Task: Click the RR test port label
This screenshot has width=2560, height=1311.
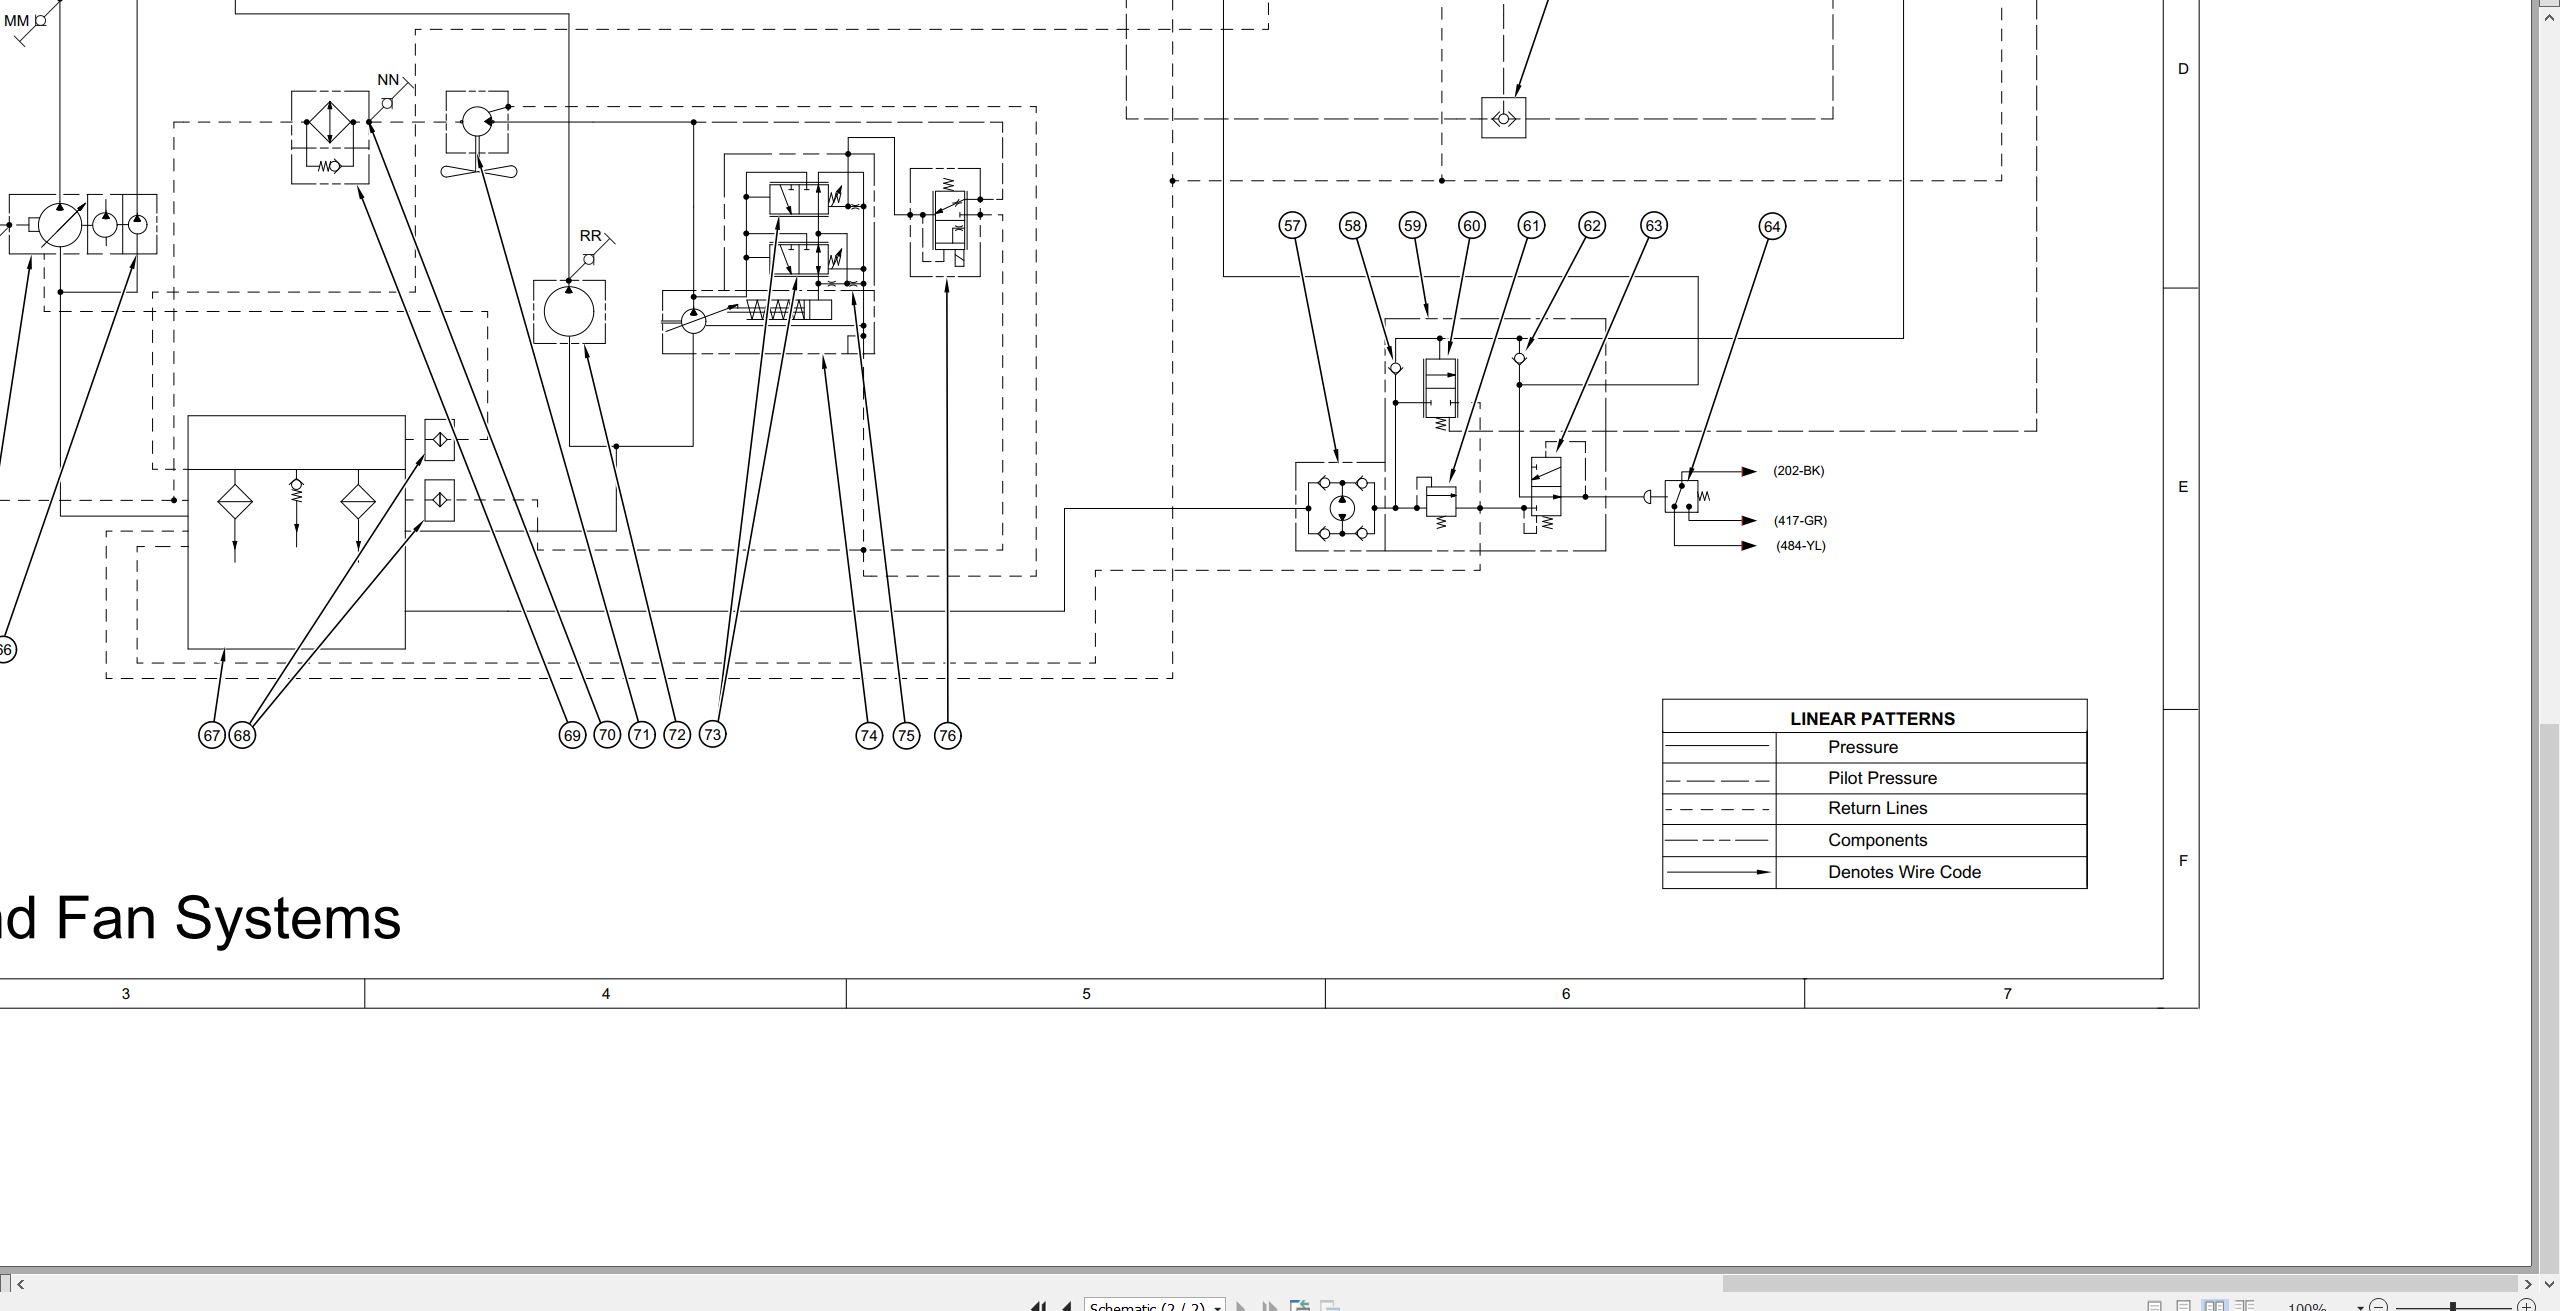Action: pos(590,236)
